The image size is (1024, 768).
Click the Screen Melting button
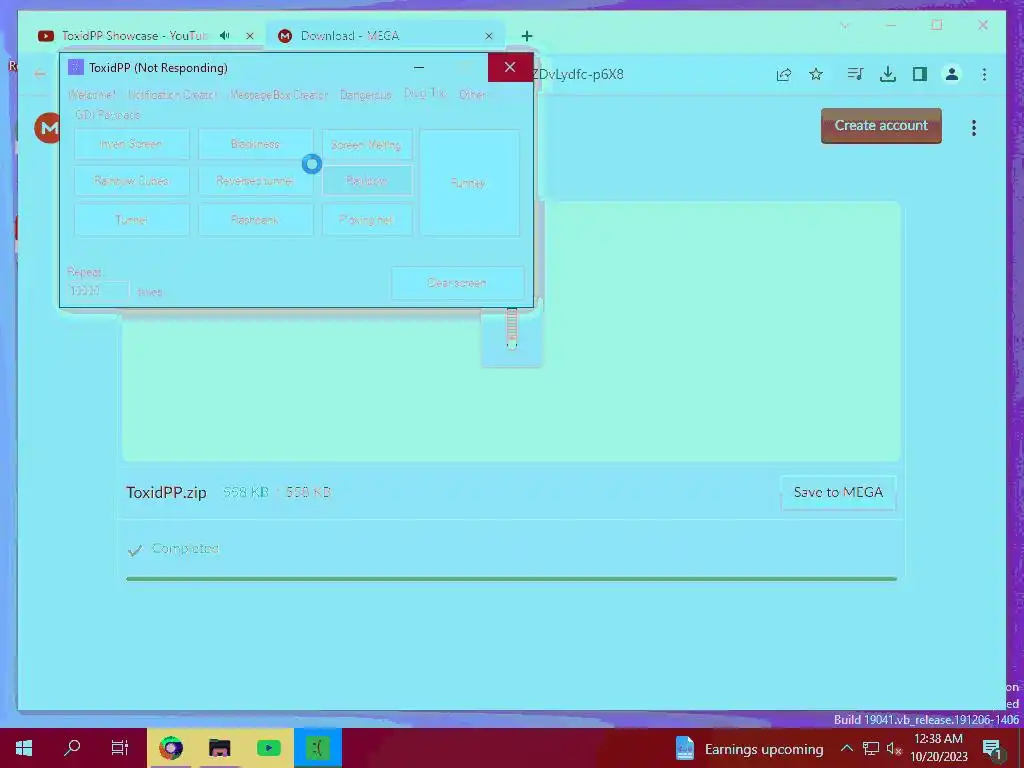tap(367, 145)
